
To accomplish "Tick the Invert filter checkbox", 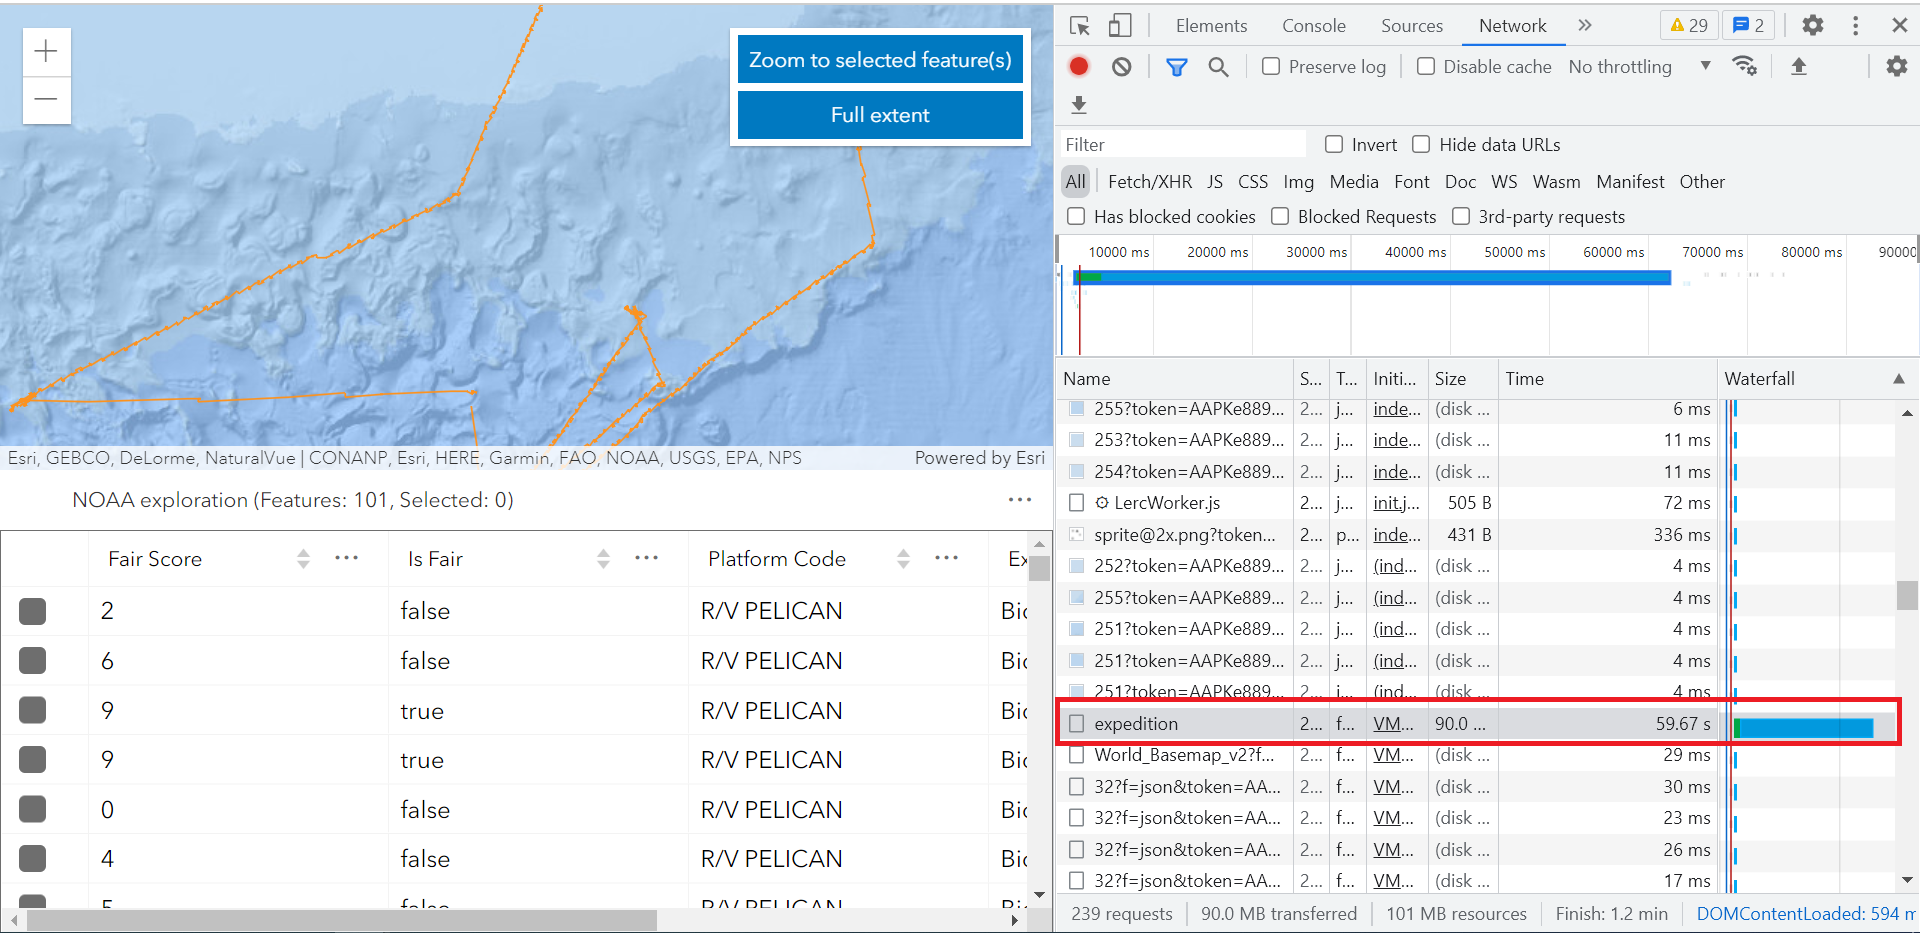I will (1334, 145).
